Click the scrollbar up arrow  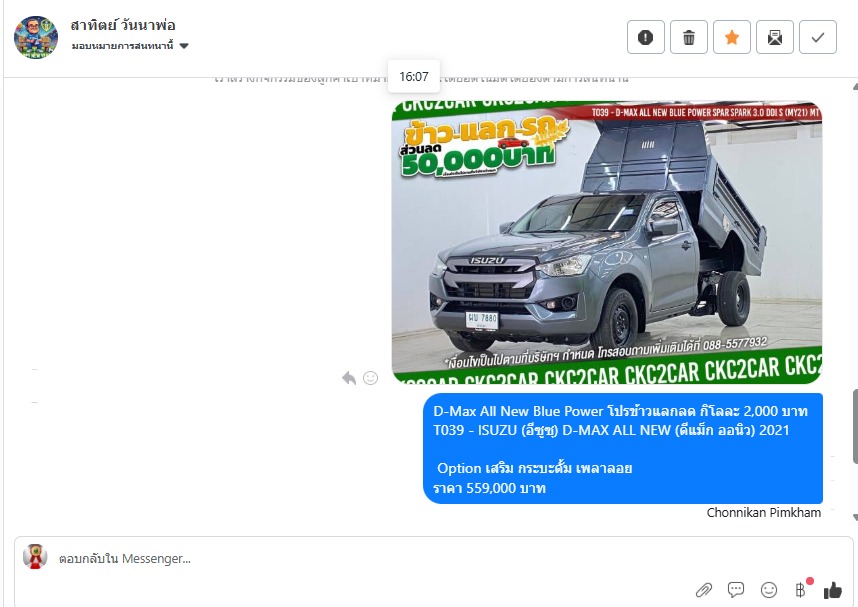855,86
